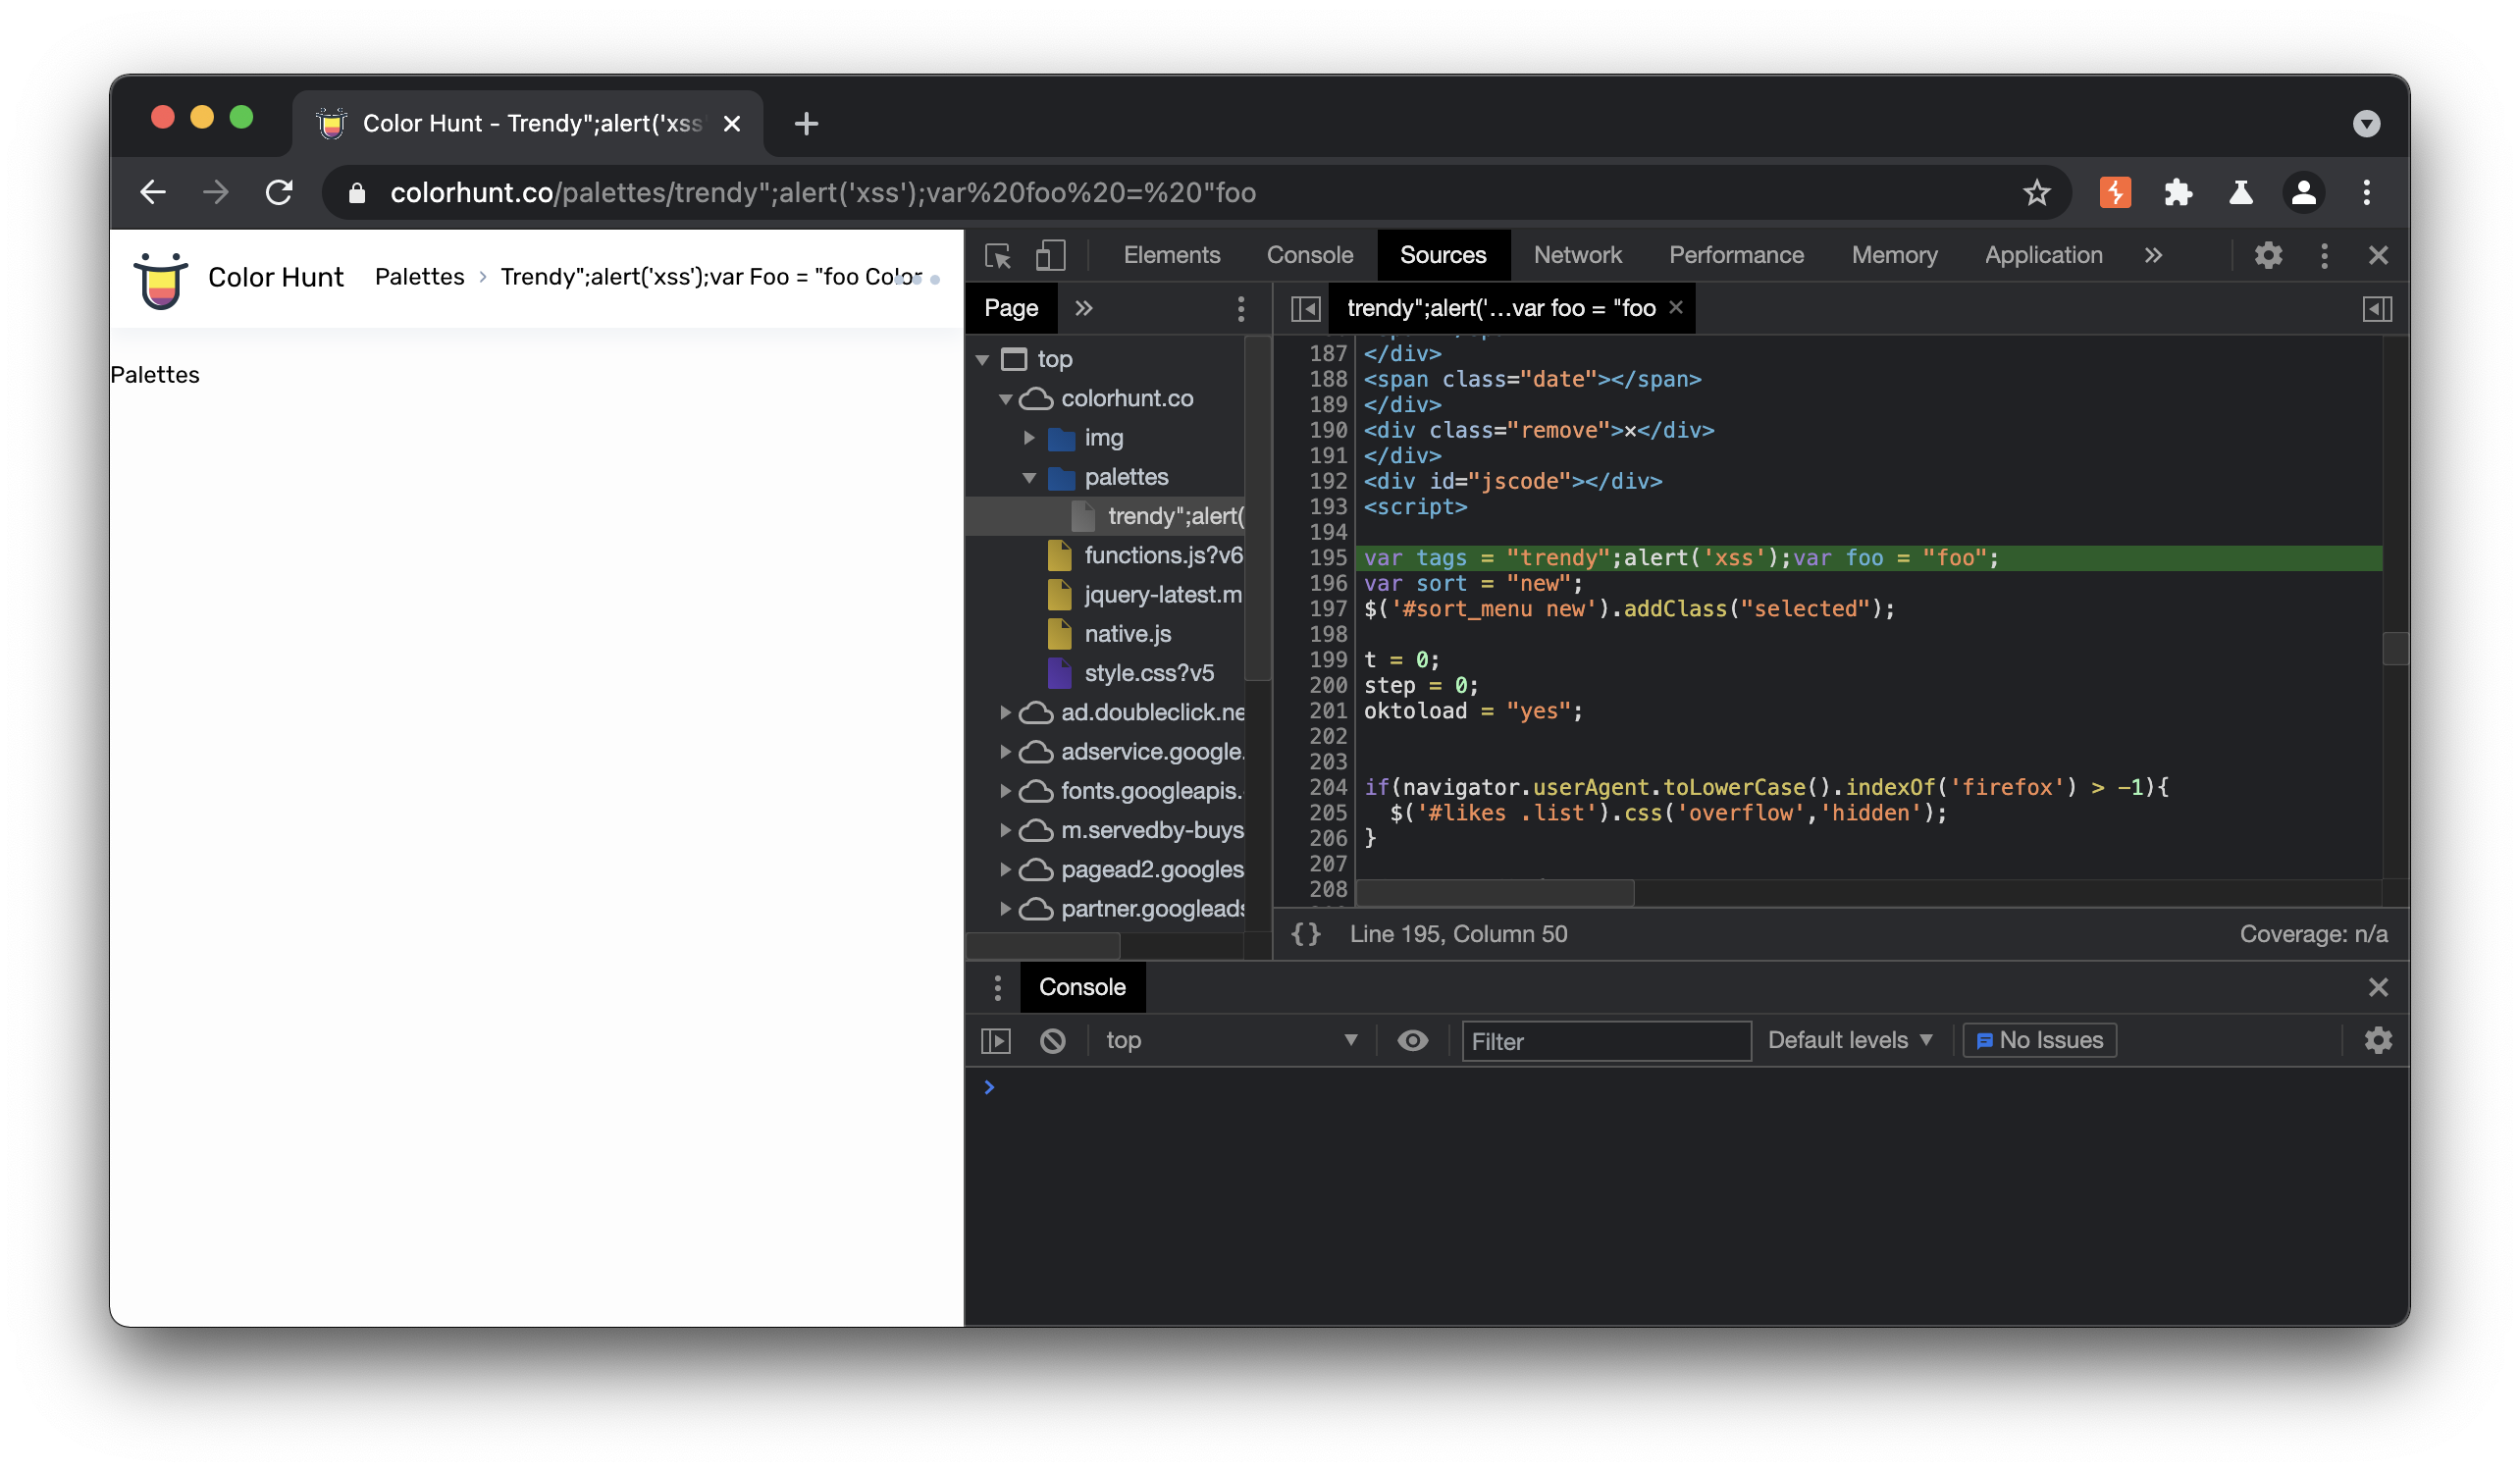2520x1472 pixels.
Task: Activate the inspect element picker icon
Action: [x=997, y=256]
